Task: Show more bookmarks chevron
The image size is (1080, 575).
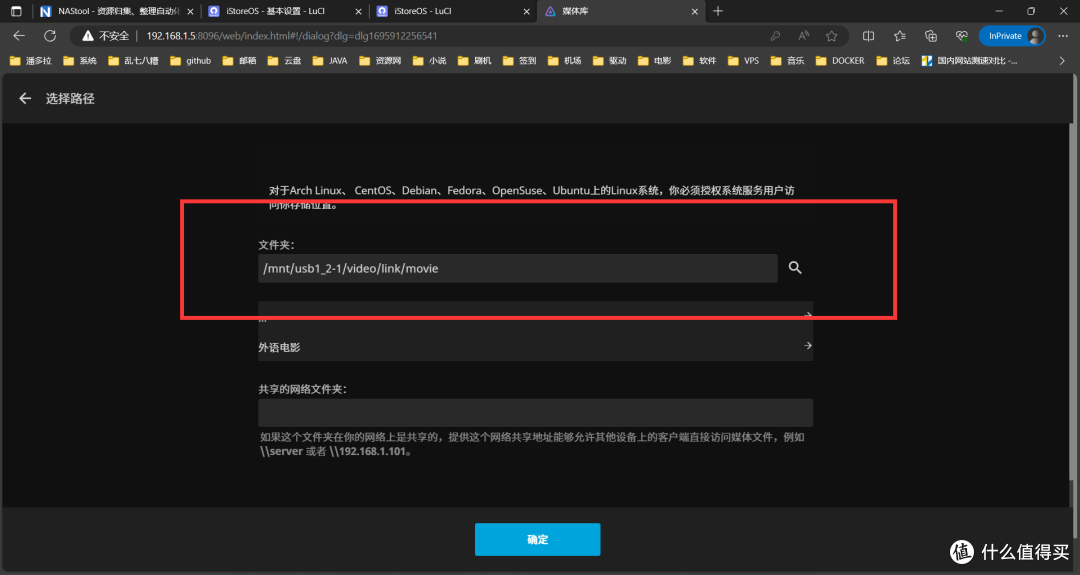Action: click(x=1062, y=61)
